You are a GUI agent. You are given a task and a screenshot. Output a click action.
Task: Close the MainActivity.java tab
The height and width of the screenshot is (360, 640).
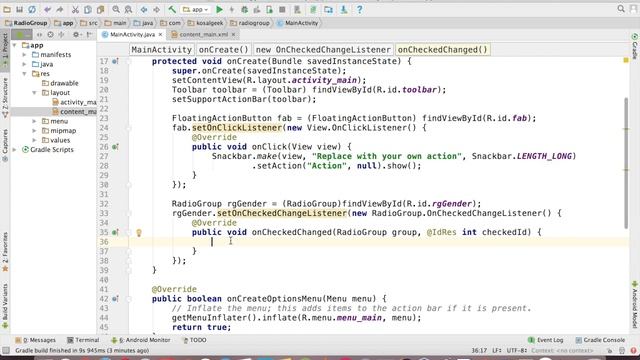point(160,35)
